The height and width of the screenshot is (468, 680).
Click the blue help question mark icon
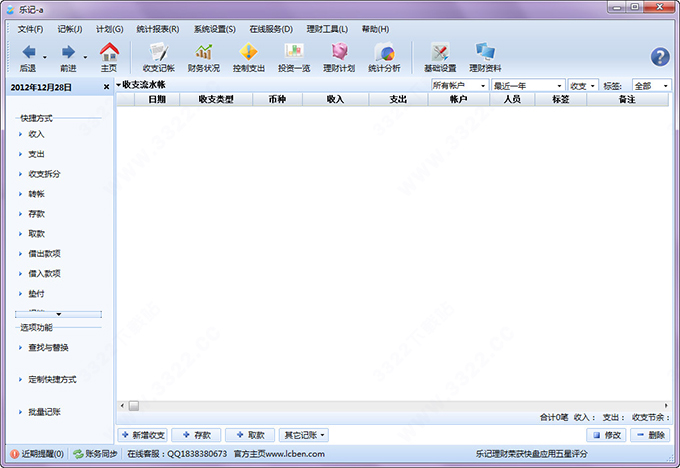click(x=660, y=57)
